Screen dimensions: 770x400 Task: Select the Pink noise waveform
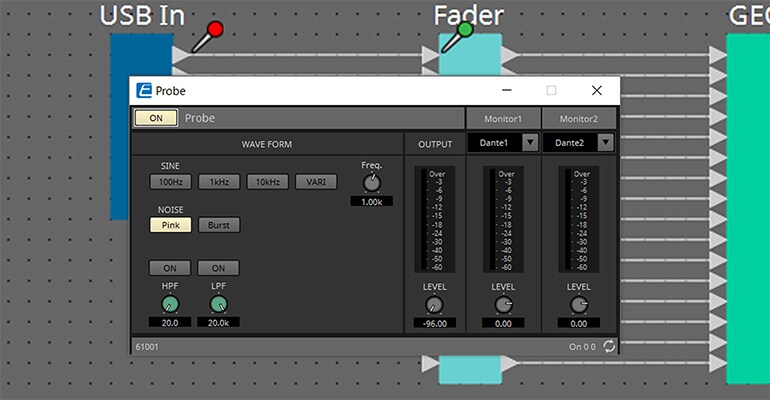tap(170, 225)
